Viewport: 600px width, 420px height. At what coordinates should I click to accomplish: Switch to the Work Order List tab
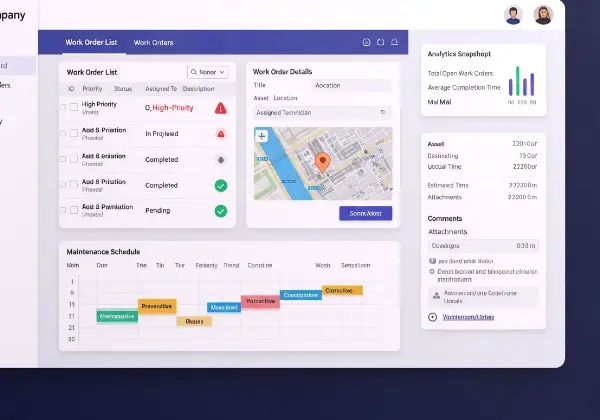(x=91, y=42)
